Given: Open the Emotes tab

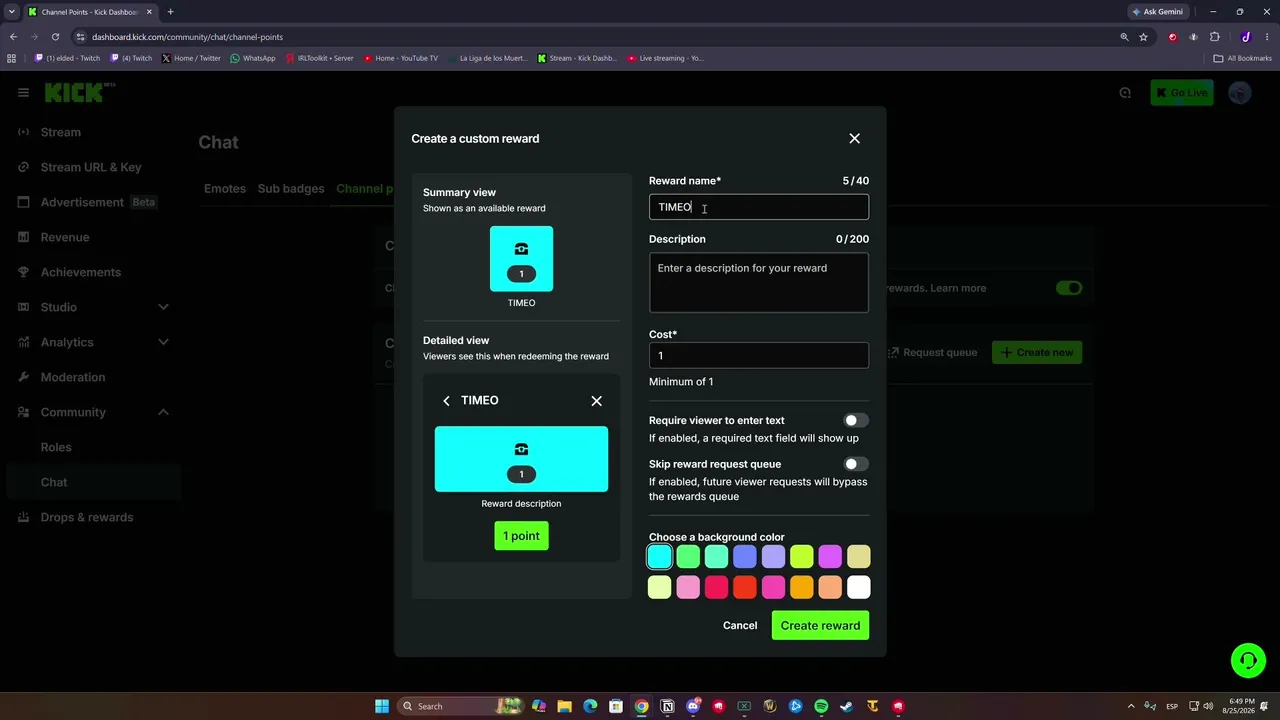Looking at the screenshot, I should tap(225, 189).
